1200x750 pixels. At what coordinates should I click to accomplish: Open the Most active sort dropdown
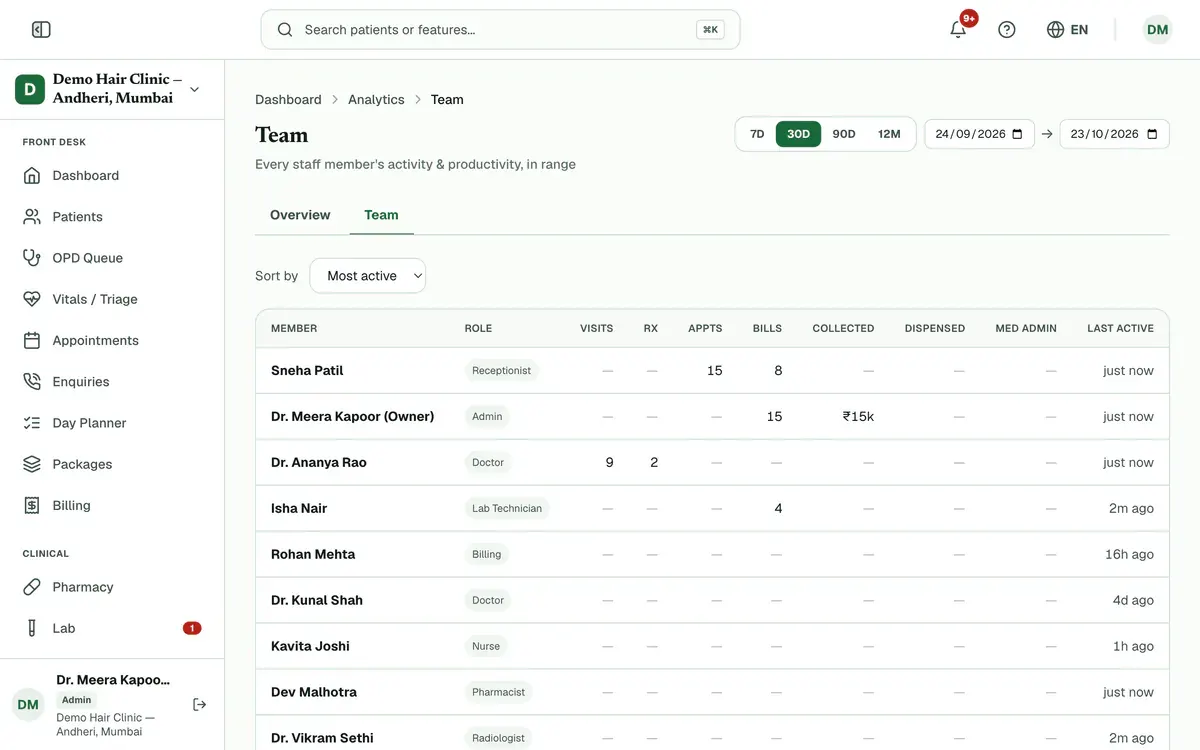click(368, 276)
